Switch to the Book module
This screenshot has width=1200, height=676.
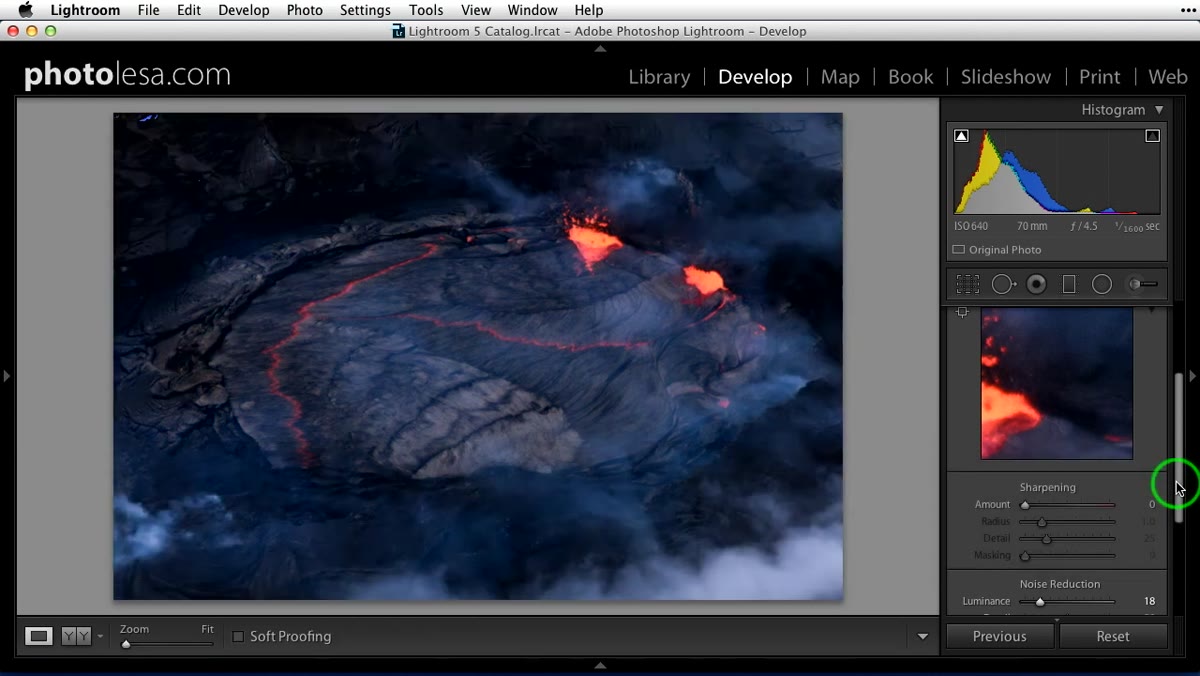pos(910,77)
